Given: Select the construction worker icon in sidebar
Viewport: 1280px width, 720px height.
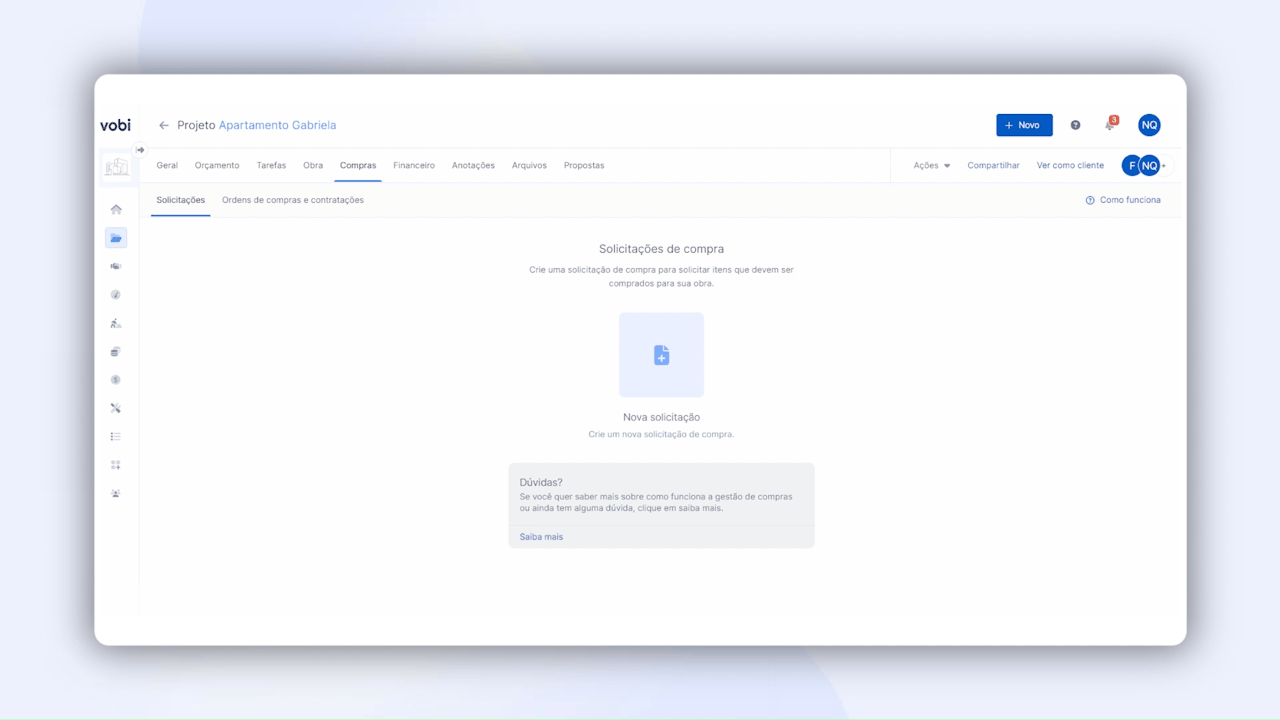Looking at the screenshot, I should (x=116, y=323).
